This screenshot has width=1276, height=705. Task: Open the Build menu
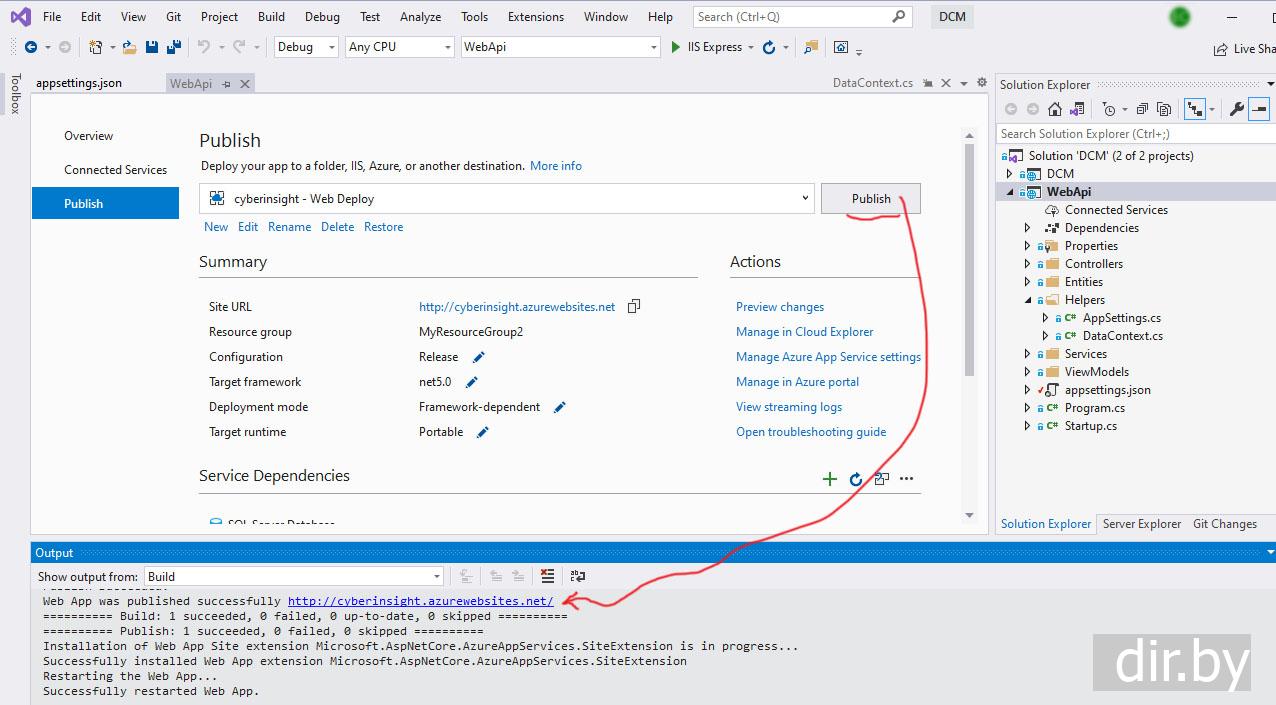pos(270,16)
